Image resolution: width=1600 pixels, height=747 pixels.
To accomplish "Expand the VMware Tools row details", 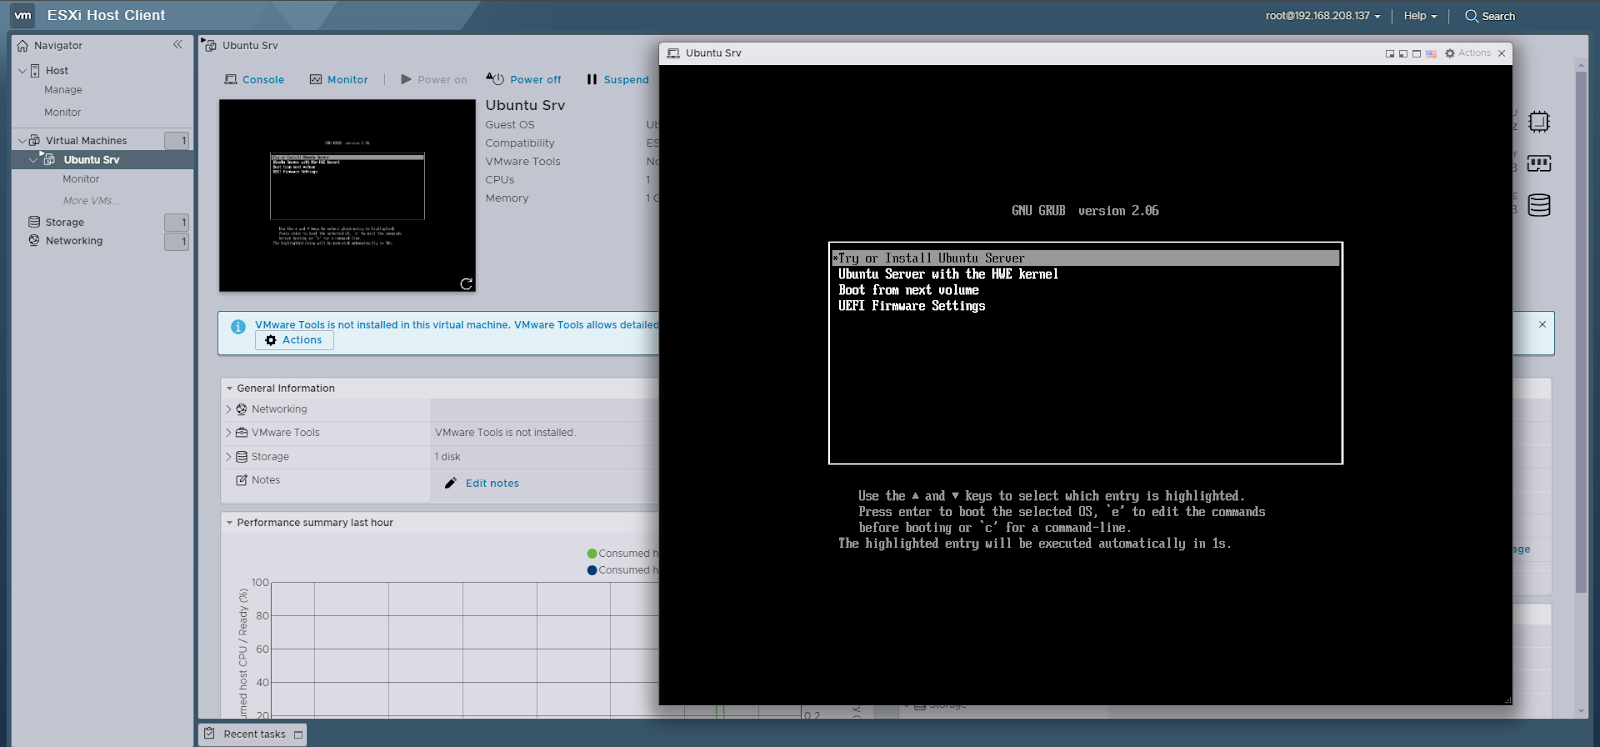I will [228, 432].
